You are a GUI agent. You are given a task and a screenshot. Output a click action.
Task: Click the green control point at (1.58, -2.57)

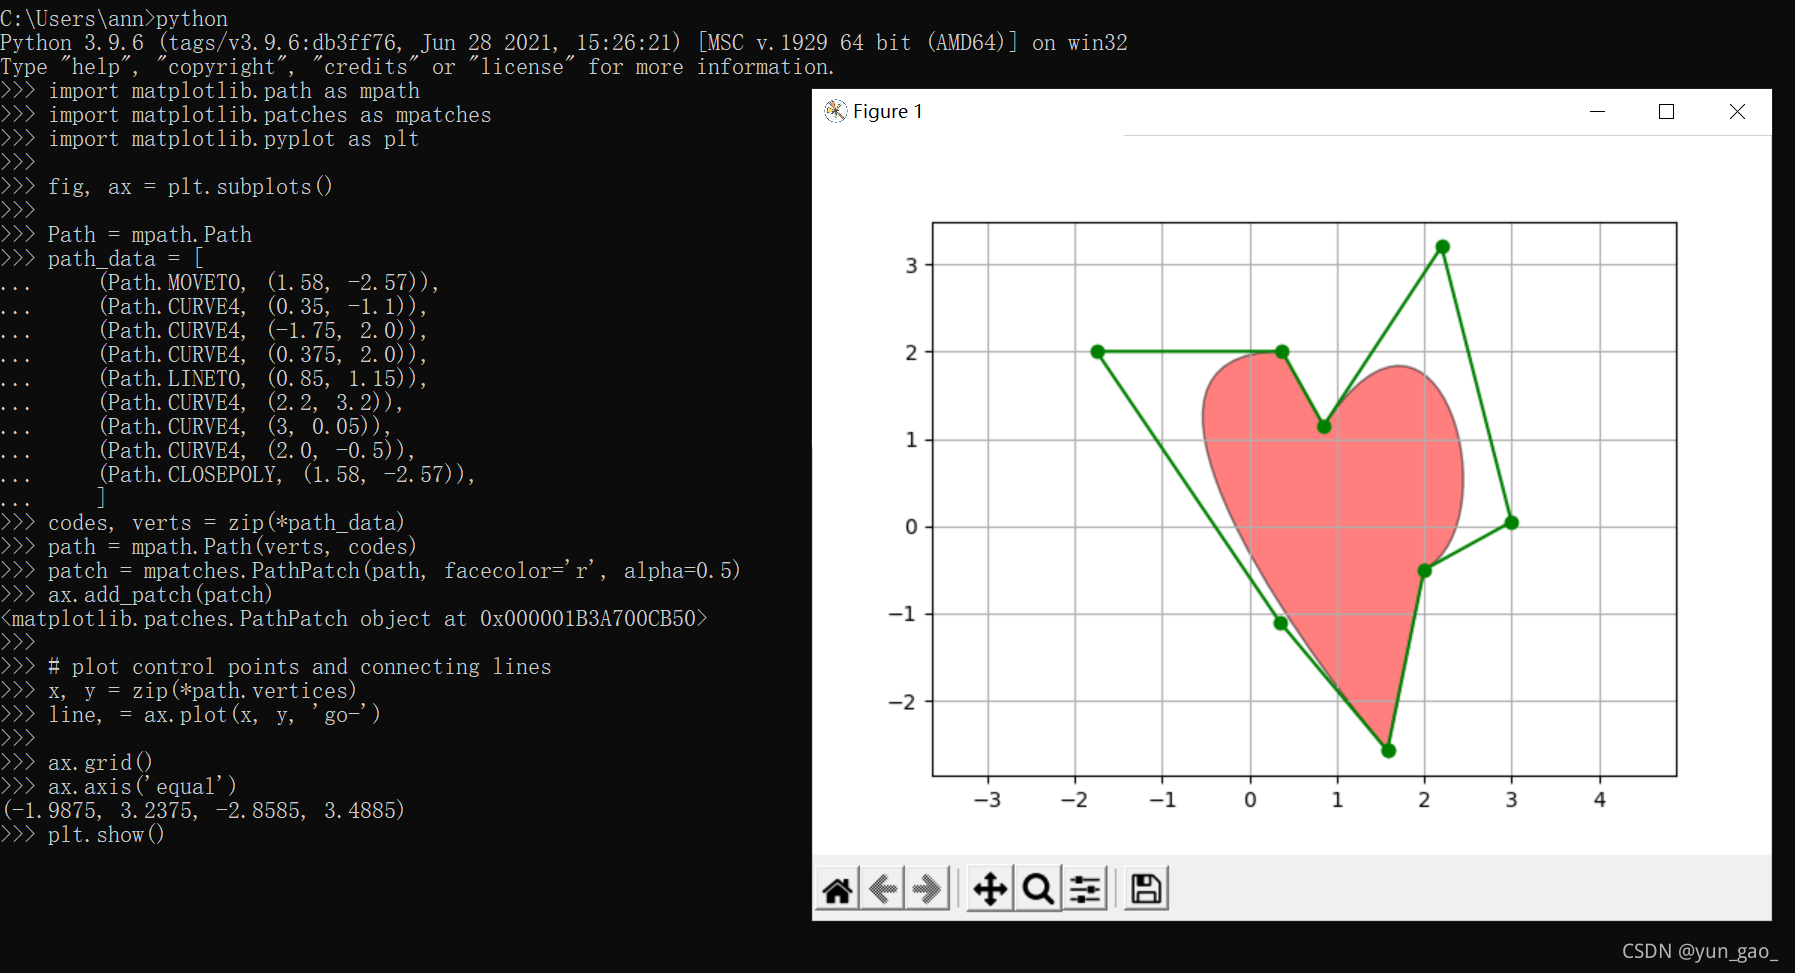pyautogui.click(x=1388, y=751)
